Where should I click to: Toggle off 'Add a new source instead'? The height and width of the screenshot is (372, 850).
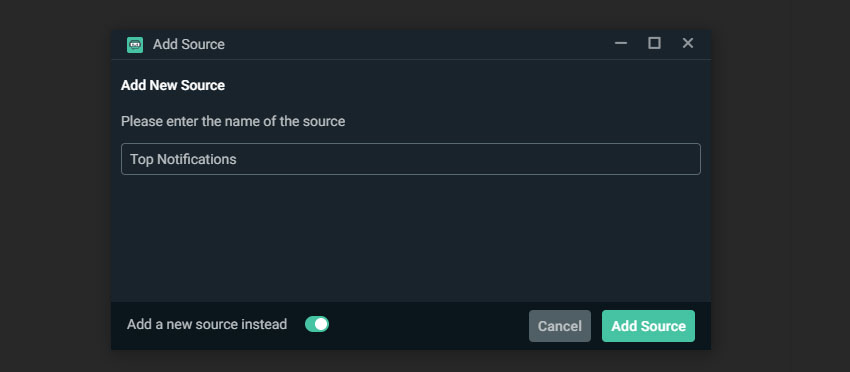[x=317, y=324]
